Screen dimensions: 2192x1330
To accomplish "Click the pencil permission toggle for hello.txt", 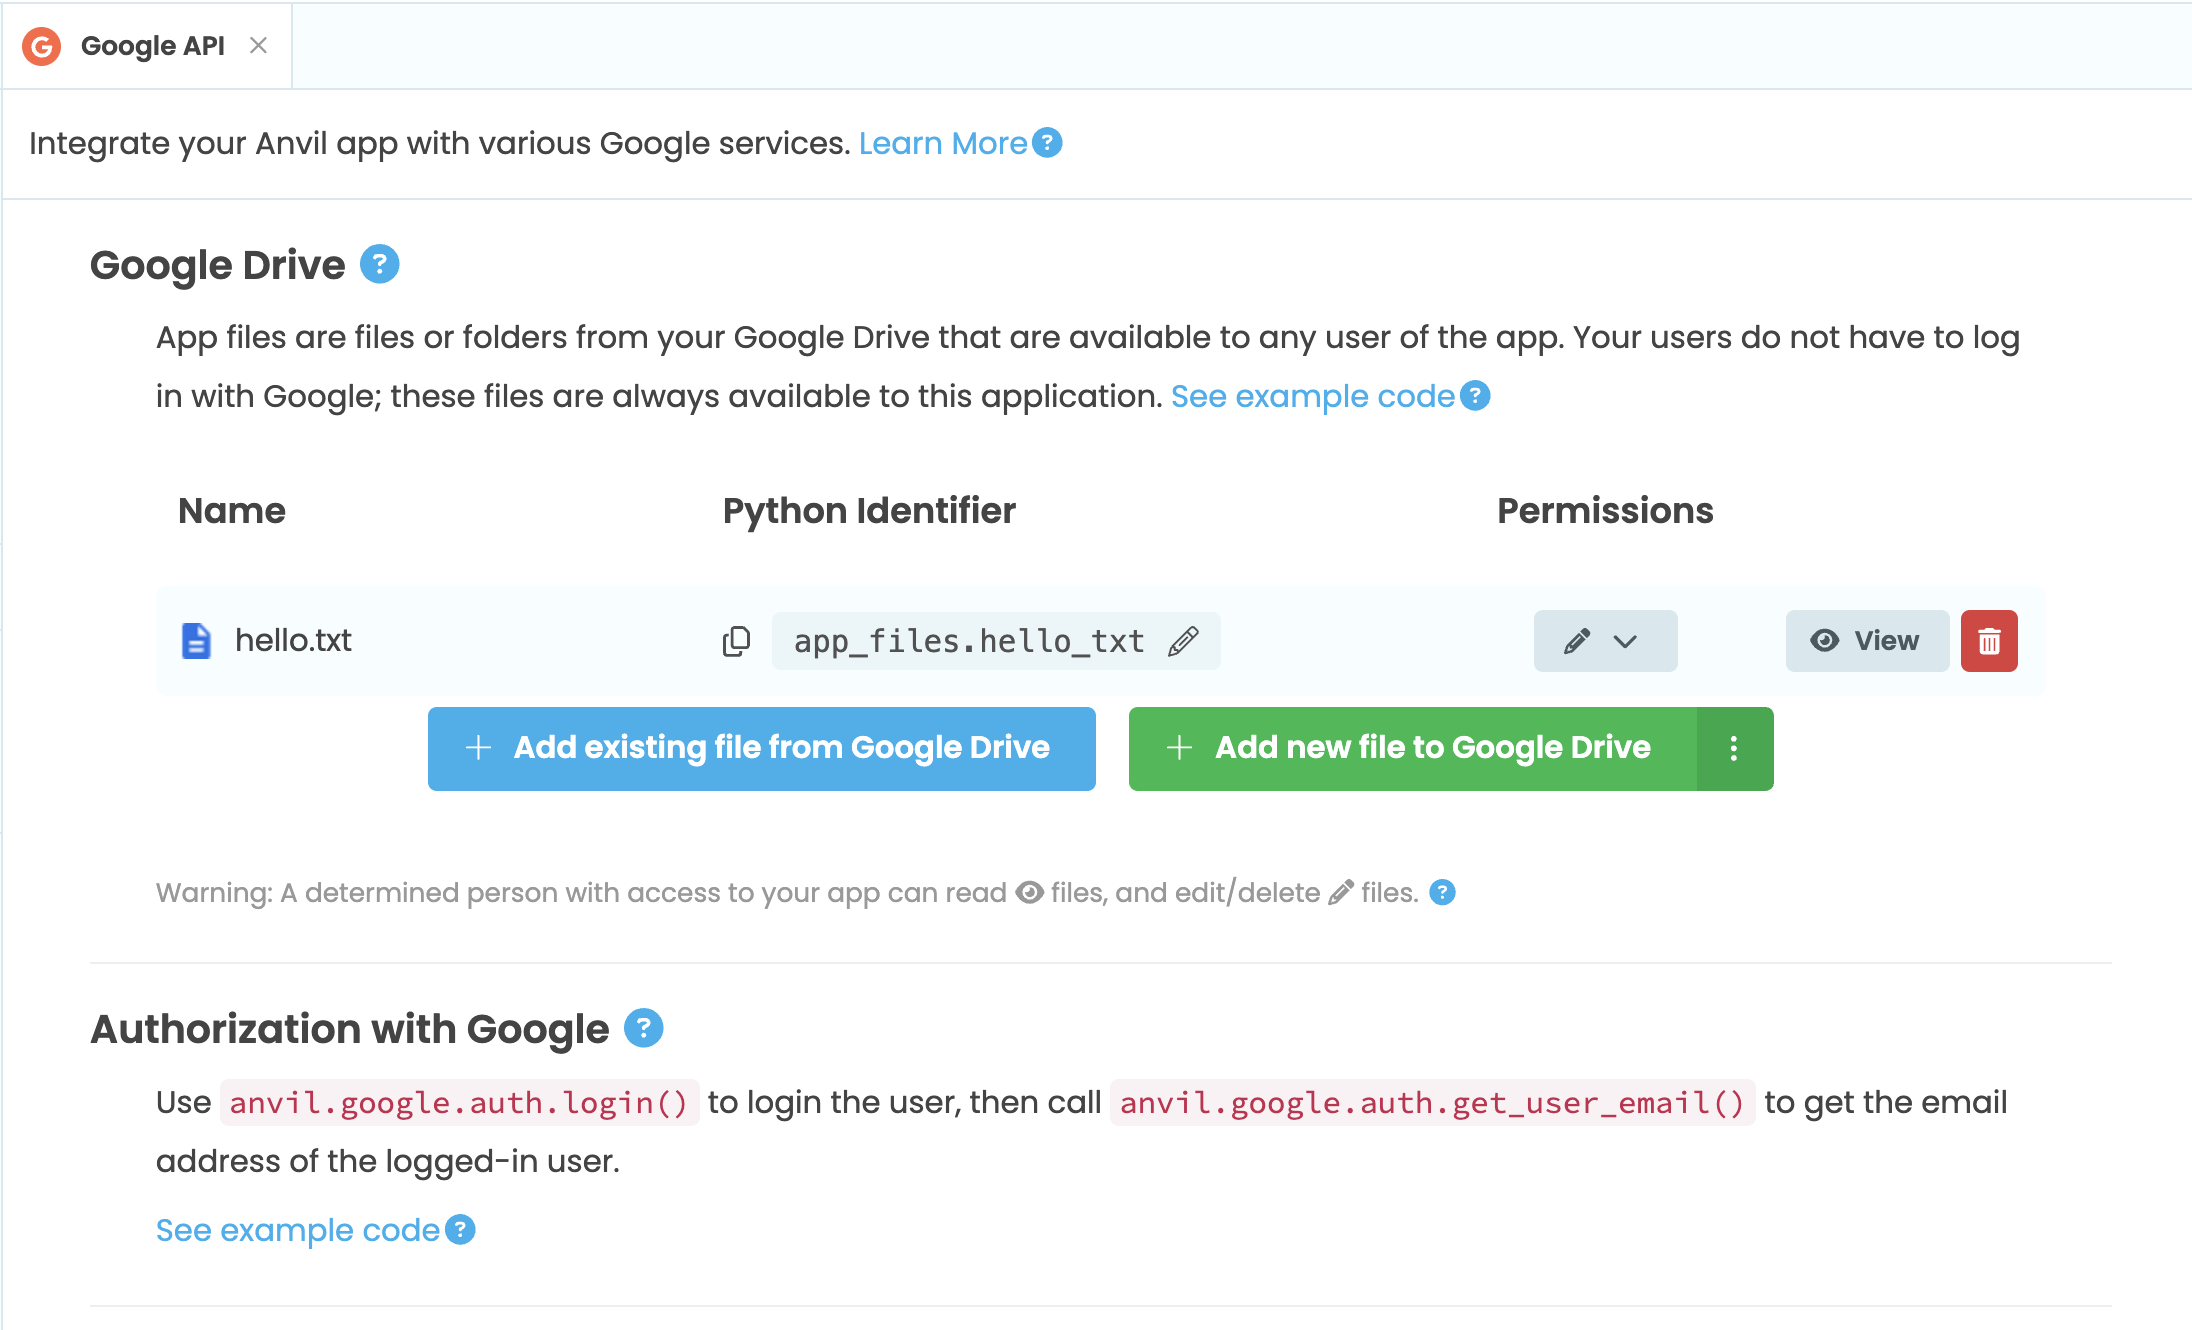I will (x=1578, y=641).
